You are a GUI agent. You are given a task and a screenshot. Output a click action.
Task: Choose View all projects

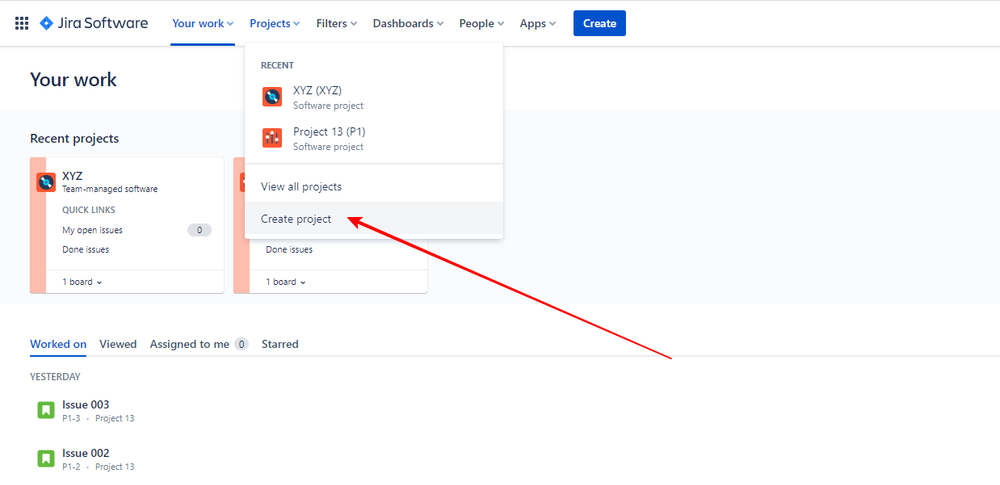coord(374,187)
